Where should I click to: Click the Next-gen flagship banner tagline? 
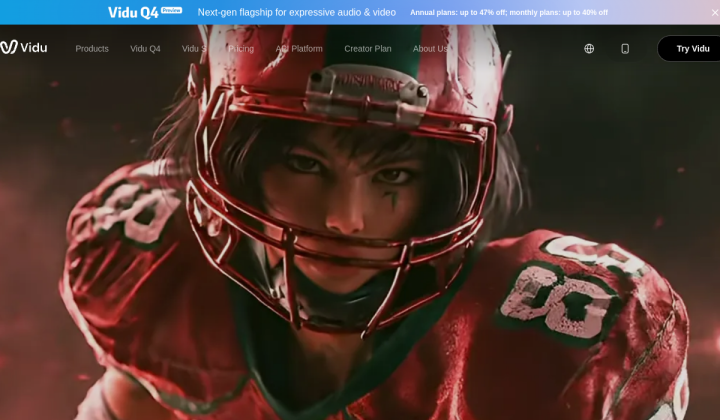click(x=297, y=12)
